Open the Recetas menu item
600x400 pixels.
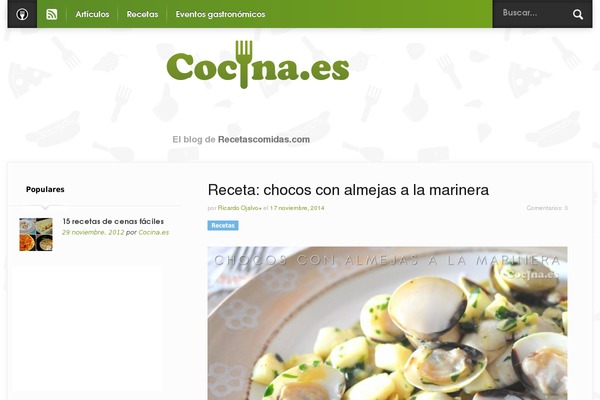point(142,14)
